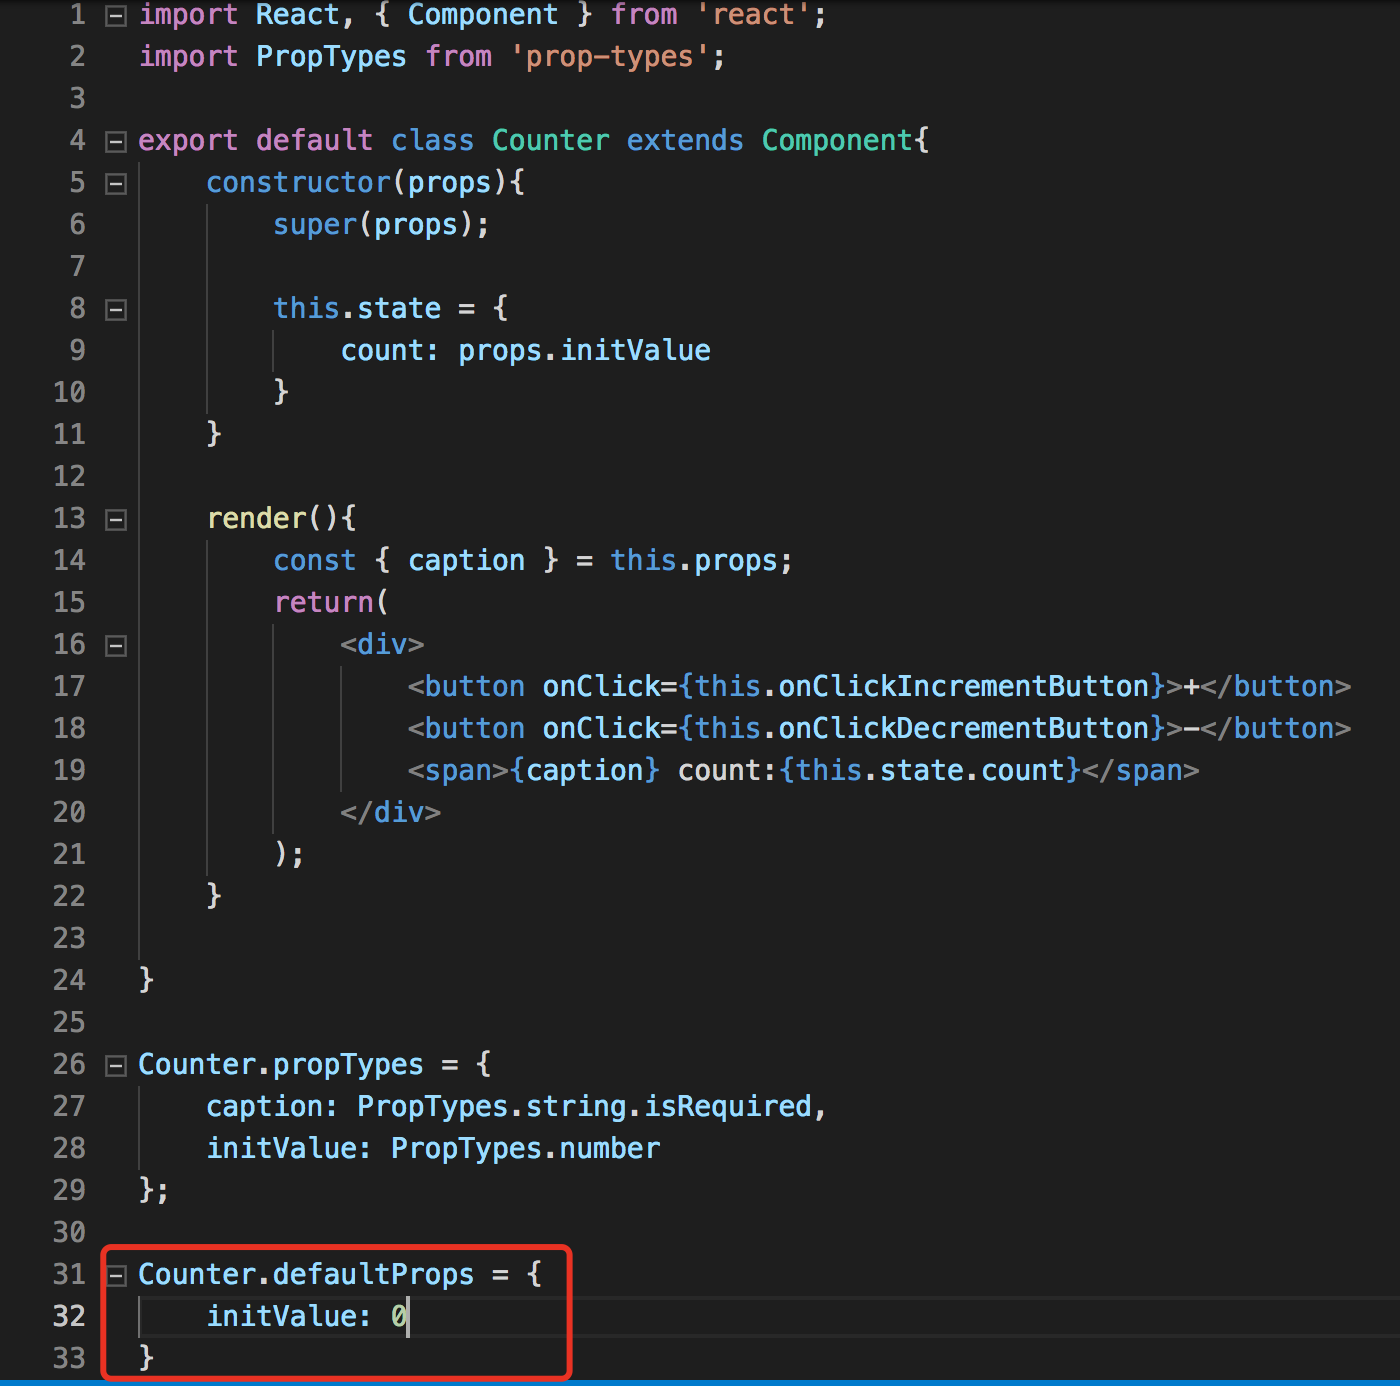1400x1386 pixels.
Task: Click line number 32 in gutter
Action: coord(69,1316)
